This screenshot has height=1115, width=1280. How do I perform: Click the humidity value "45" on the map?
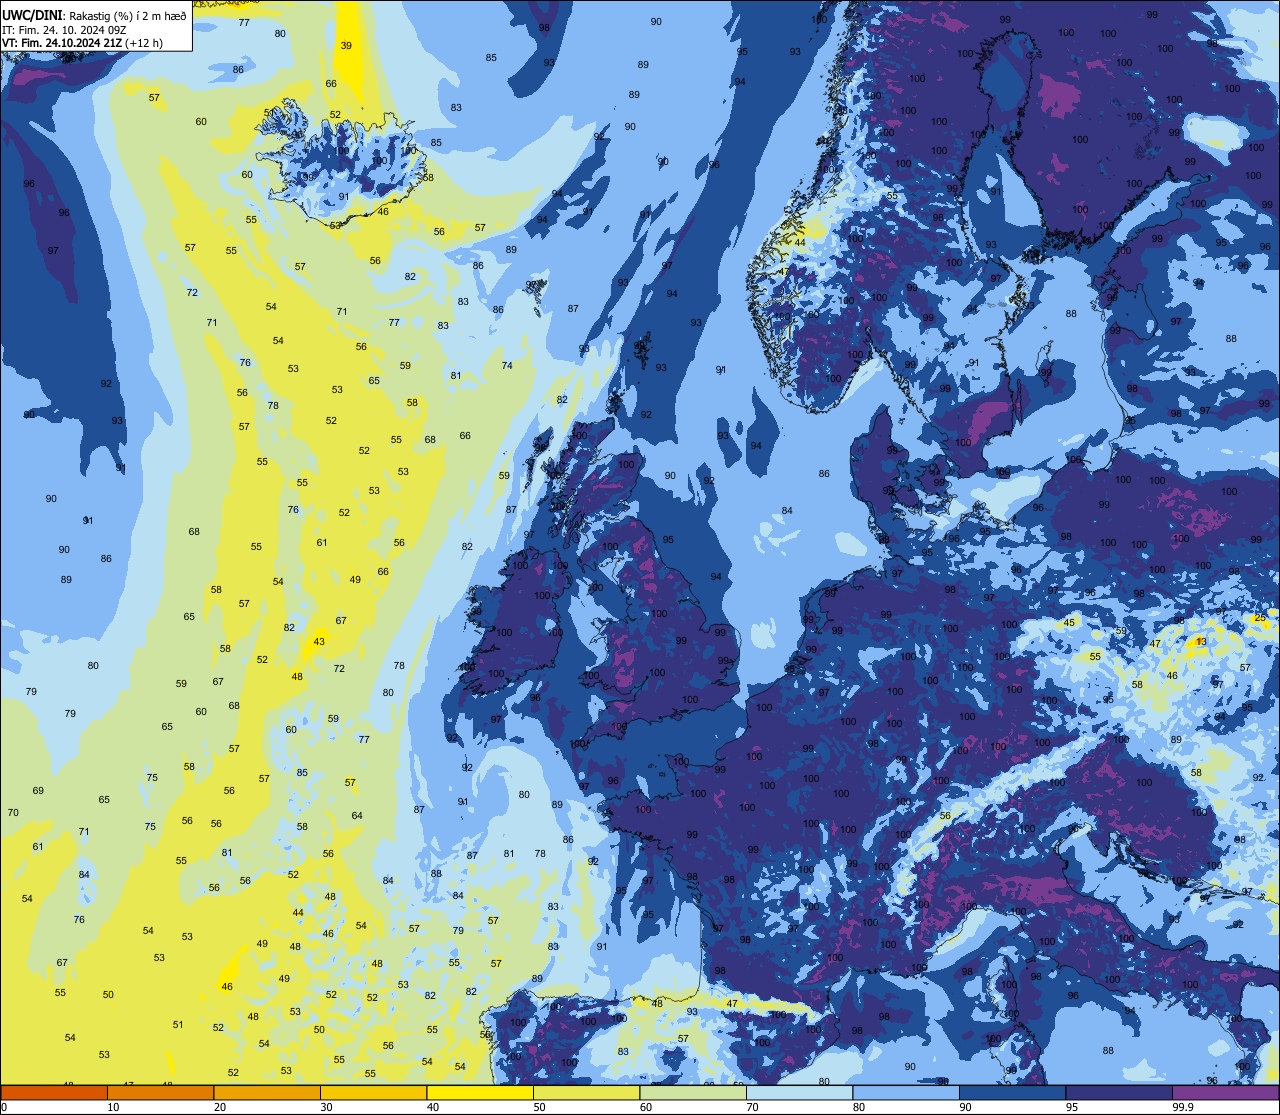tap(1069, 623)
